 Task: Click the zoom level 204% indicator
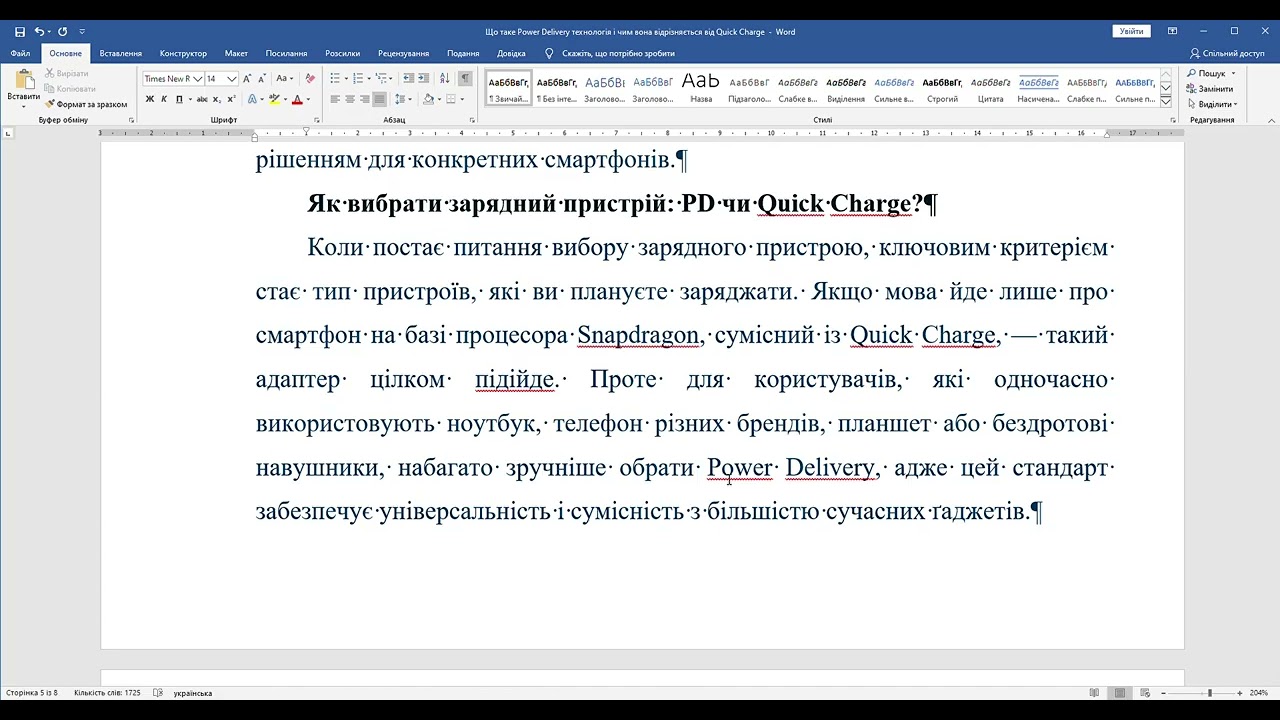point(1259,693)
